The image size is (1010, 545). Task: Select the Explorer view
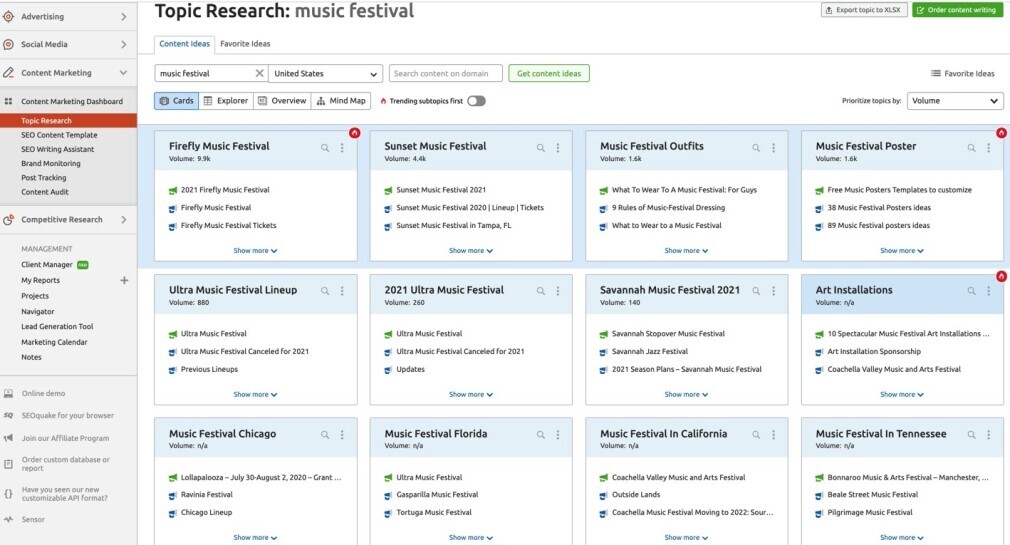(x=226, y=101)
